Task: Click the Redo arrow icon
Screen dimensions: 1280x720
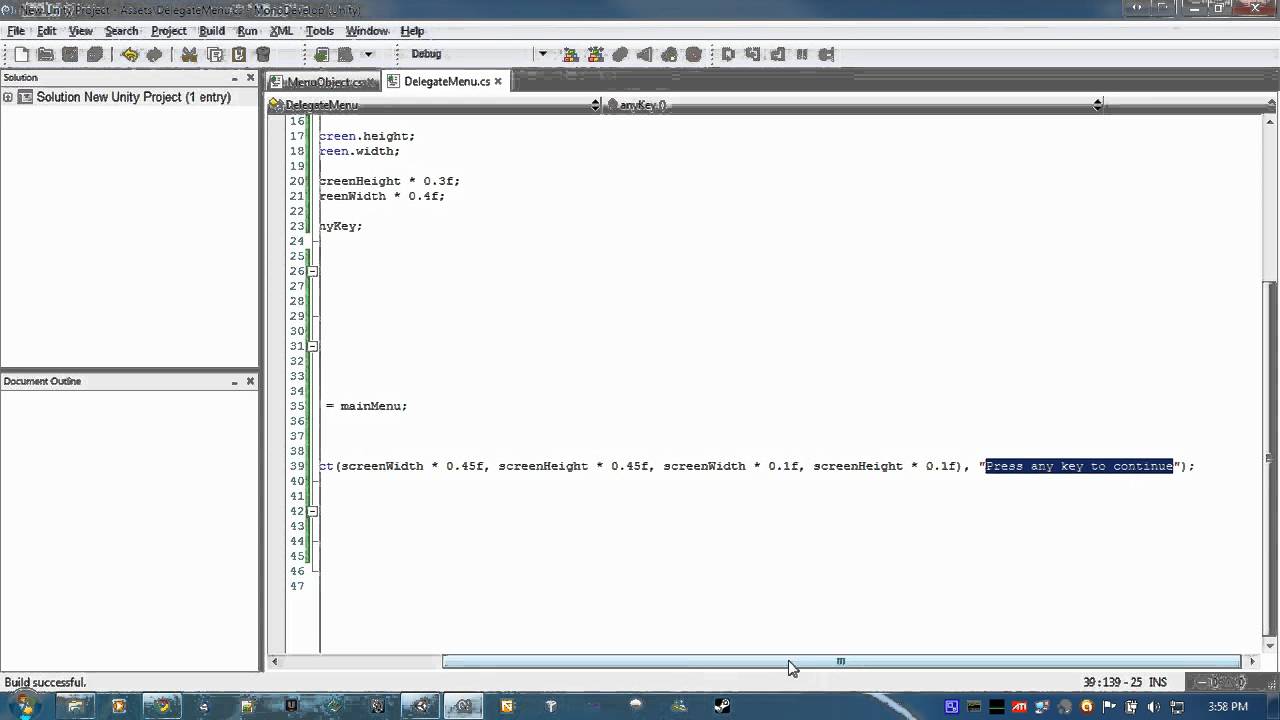Action: pyautogui.click(x=154, y=54)
